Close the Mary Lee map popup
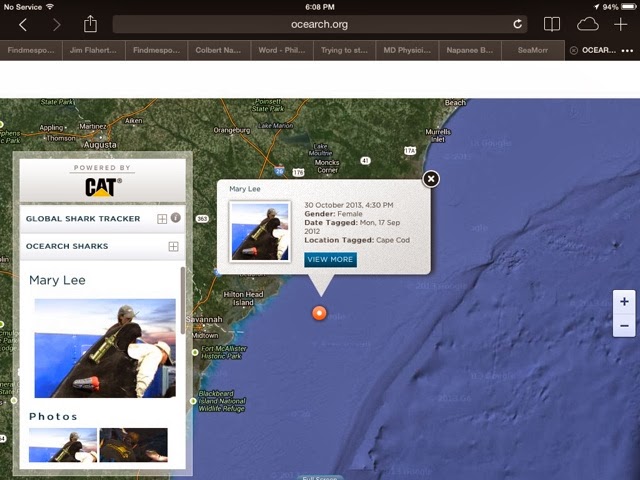Image resolution: width=640 pixels, height=480 pixels. click(x=431, y=179)
